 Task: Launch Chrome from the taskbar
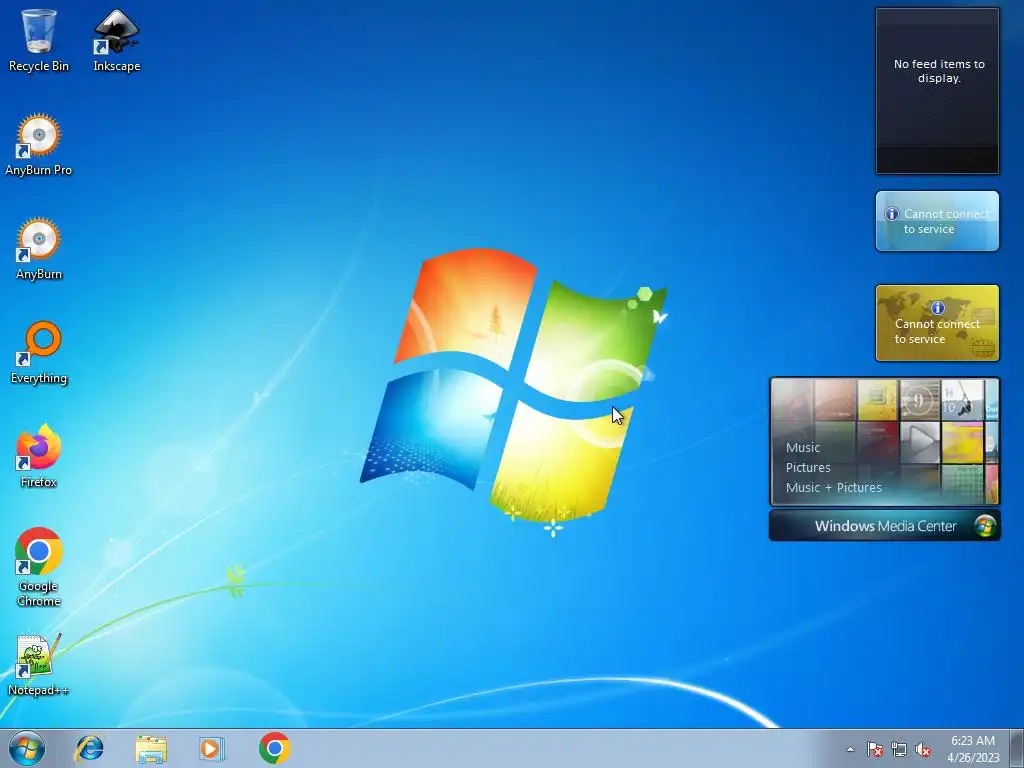tap(274, 748)
